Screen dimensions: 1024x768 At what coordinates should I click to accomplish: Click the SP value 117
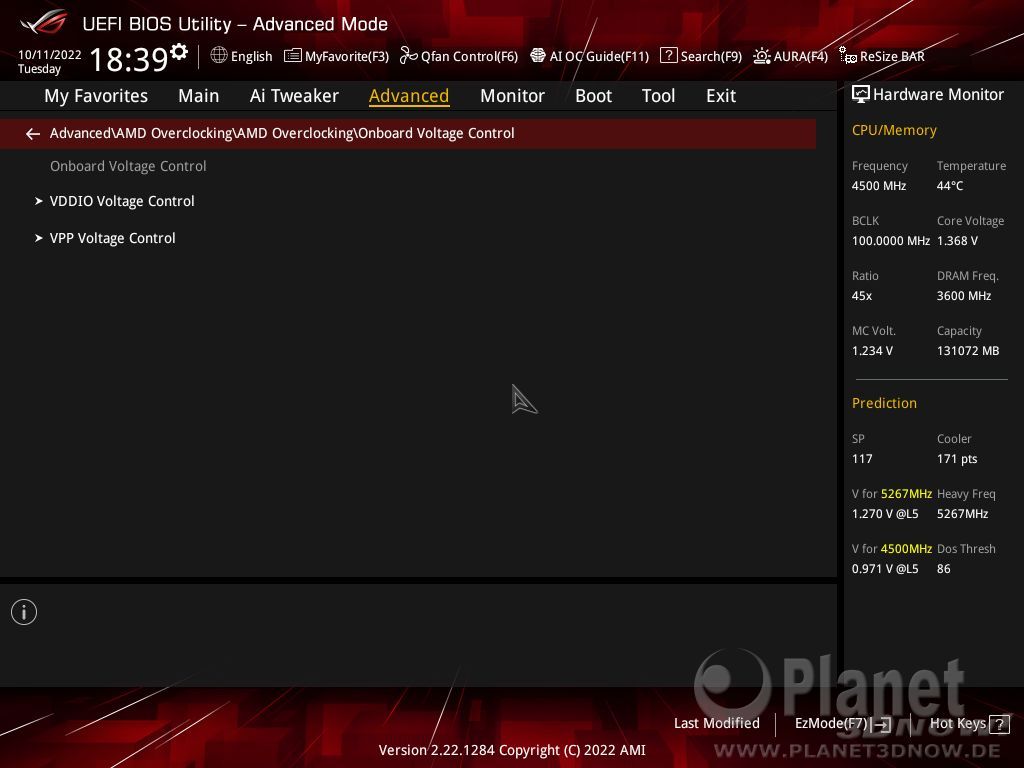coord(861,458)
